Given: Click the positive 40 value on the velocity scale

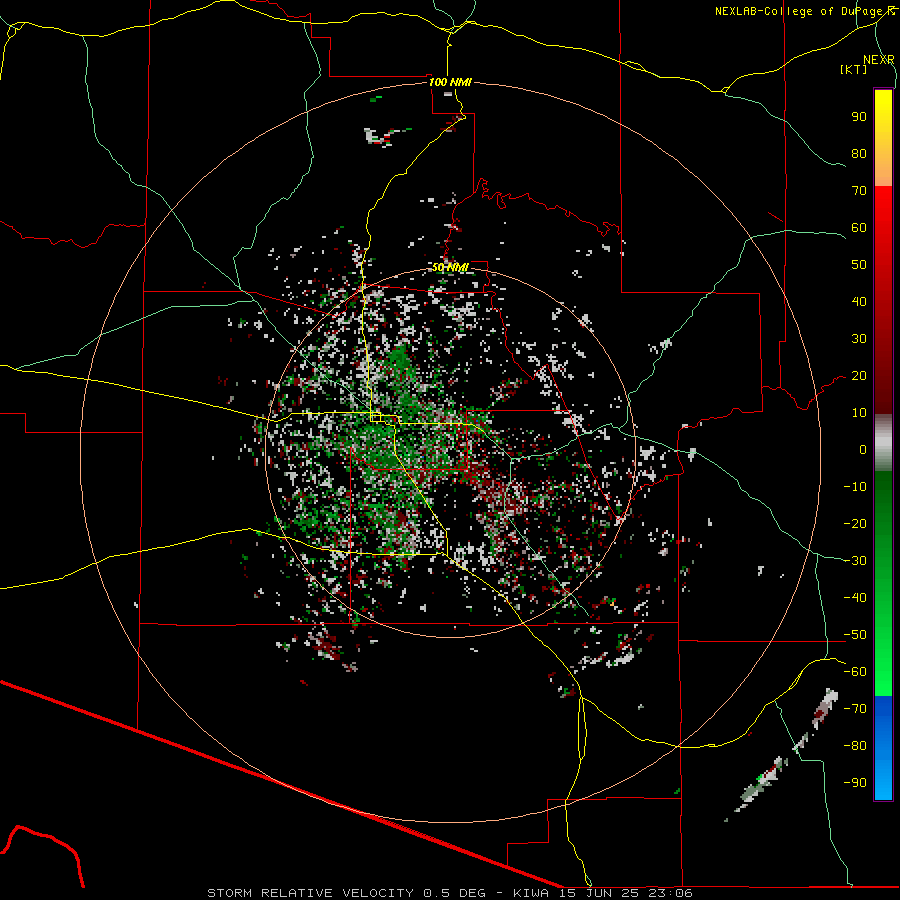Looking at the screenshot, I should pos(859,302).
